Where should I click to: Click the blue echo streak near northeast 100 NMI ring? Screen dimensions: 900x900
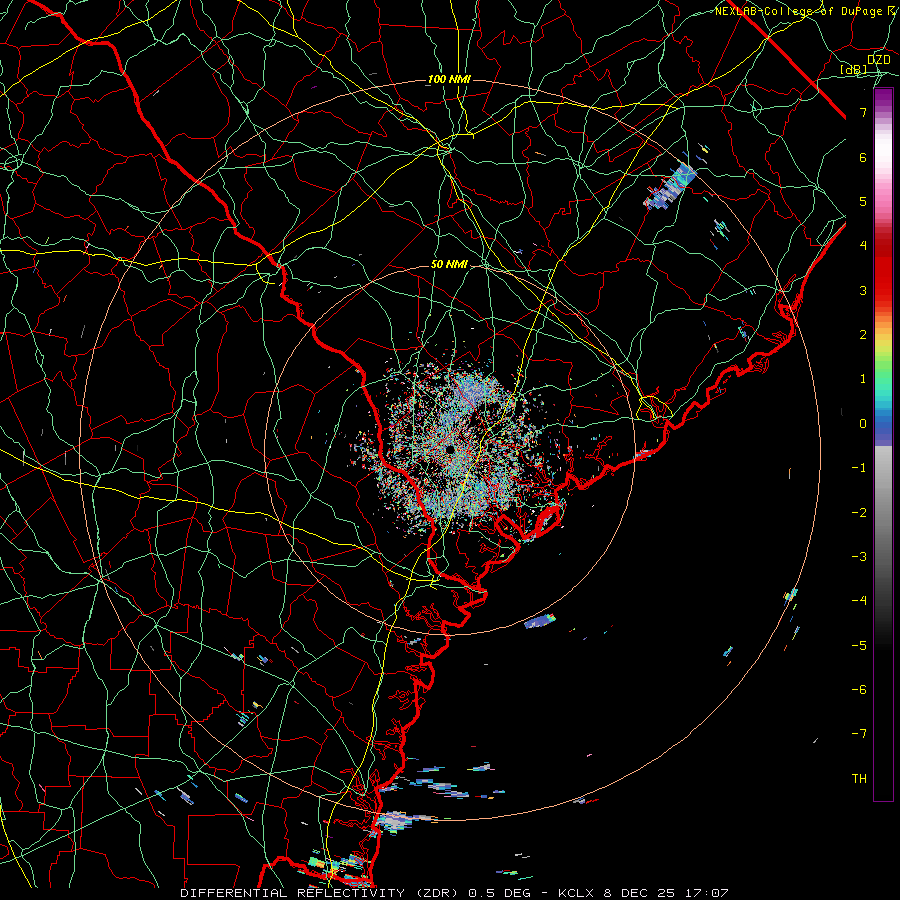coord(670,187)
